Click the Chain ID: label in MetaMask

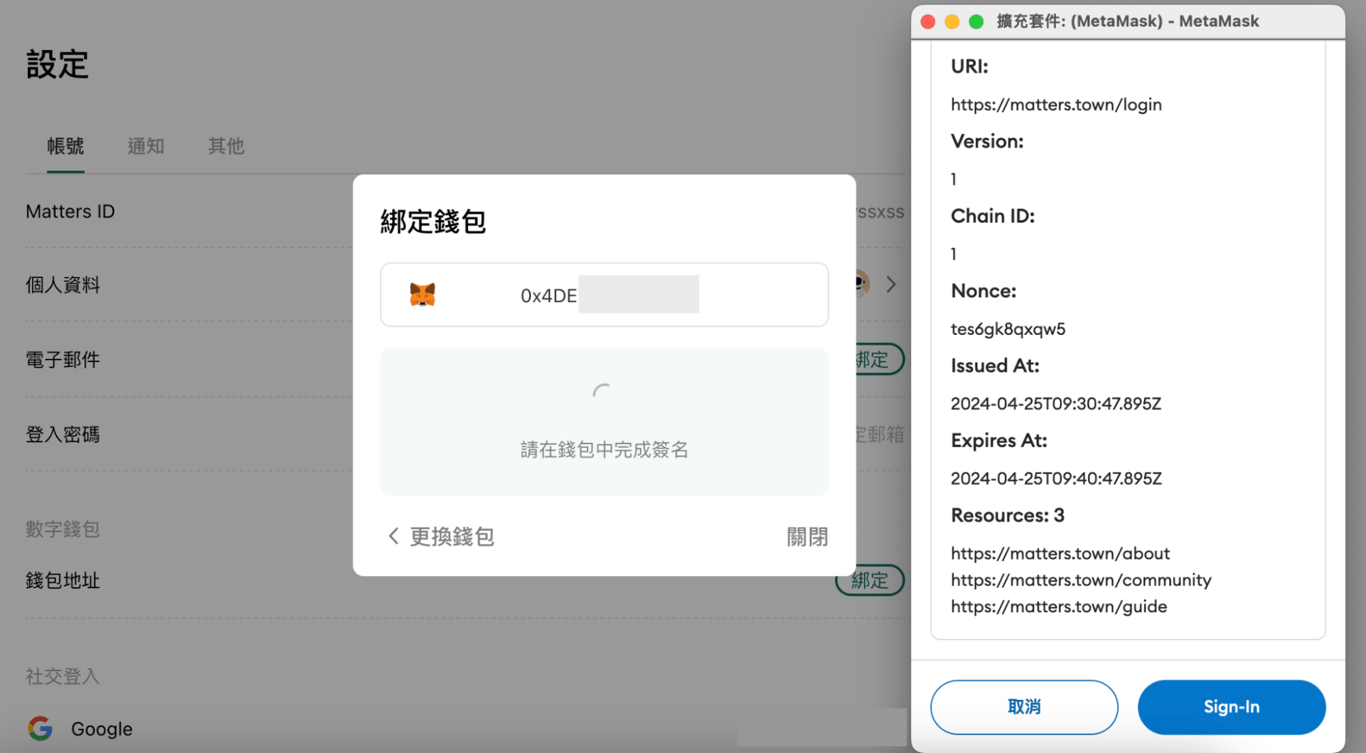click(x=993, y=216)
